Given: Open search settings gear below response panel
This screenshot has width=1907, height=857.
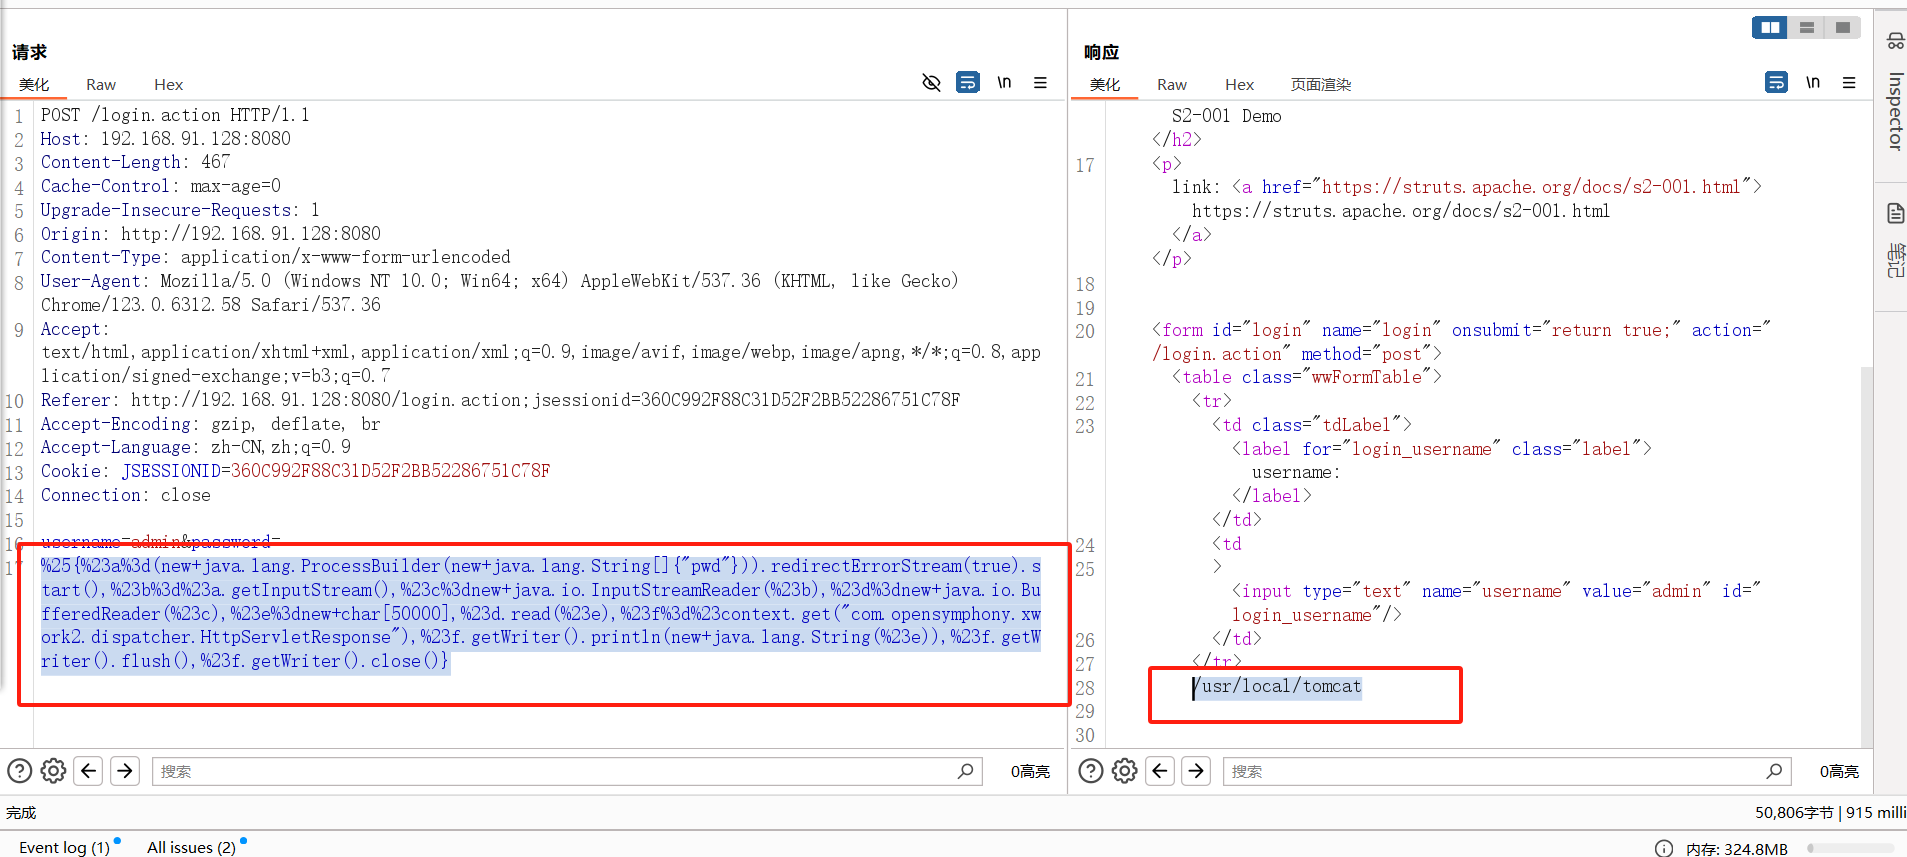Looking at the screenshot, I should [x=1125, y=771].
